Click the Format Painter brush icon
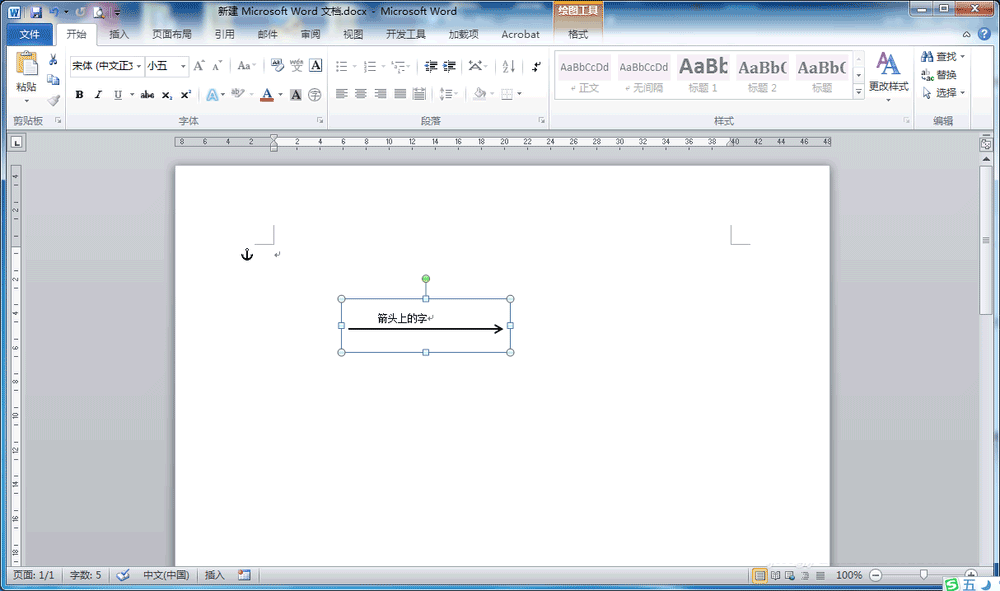The image size is (1000, 591). pos(53,98)
